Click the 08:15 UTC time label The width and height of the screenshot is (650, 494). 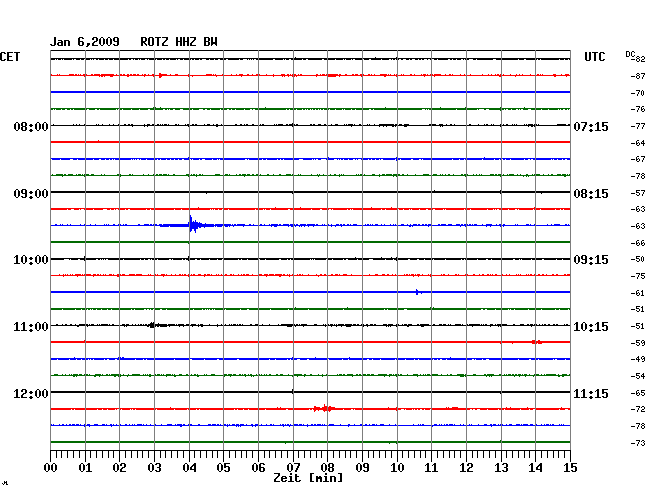591,194
